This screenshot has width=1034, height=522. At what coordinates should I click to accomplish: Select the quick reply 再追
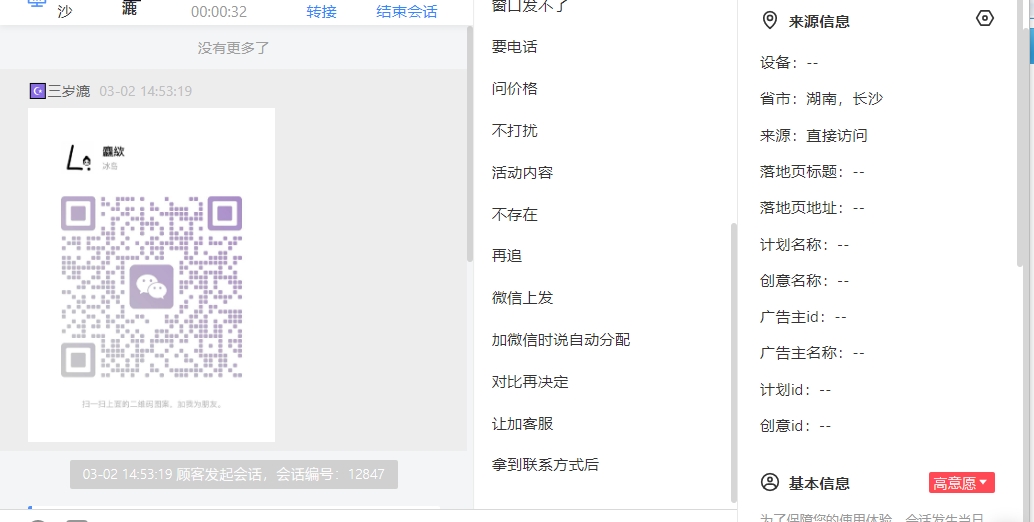[x=506, y=256]
